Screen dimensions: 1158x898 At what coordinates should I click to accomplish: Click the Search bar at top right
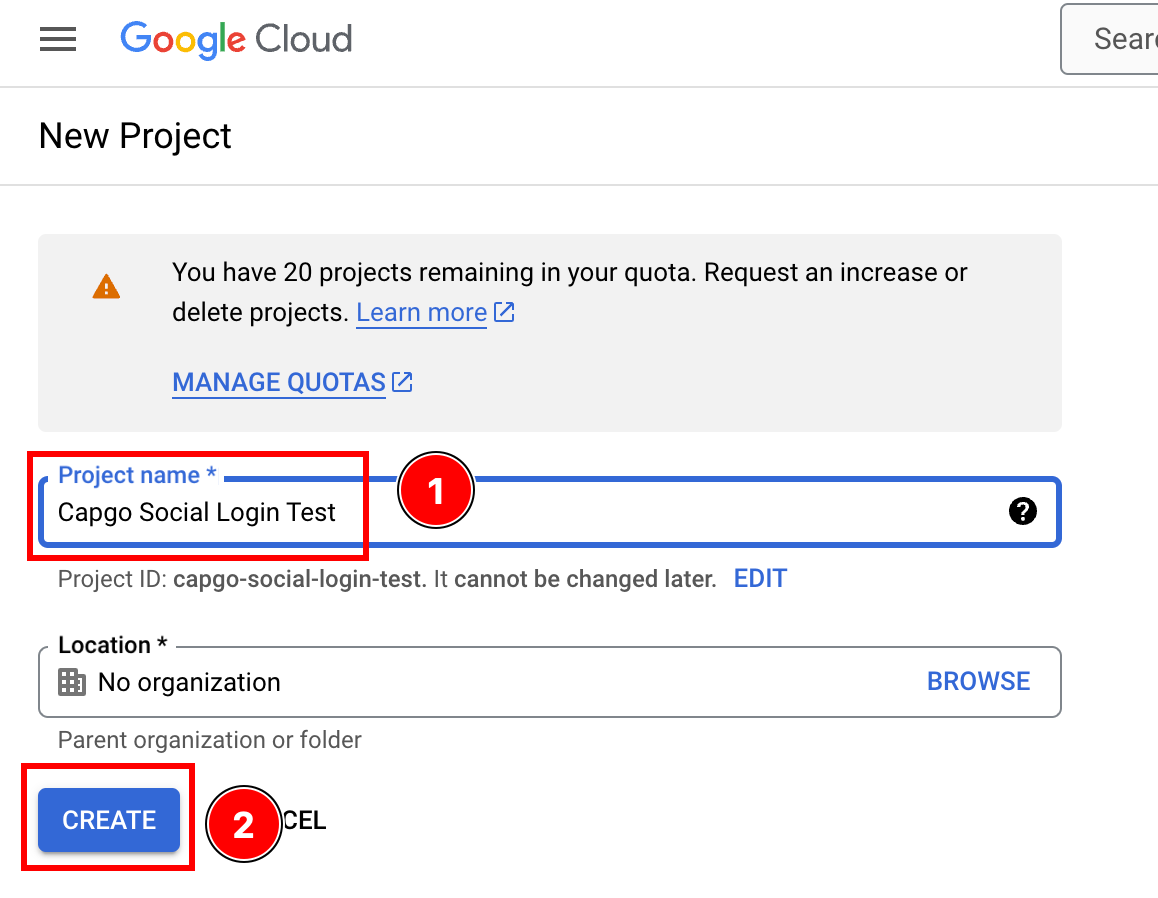point(1120,39)
